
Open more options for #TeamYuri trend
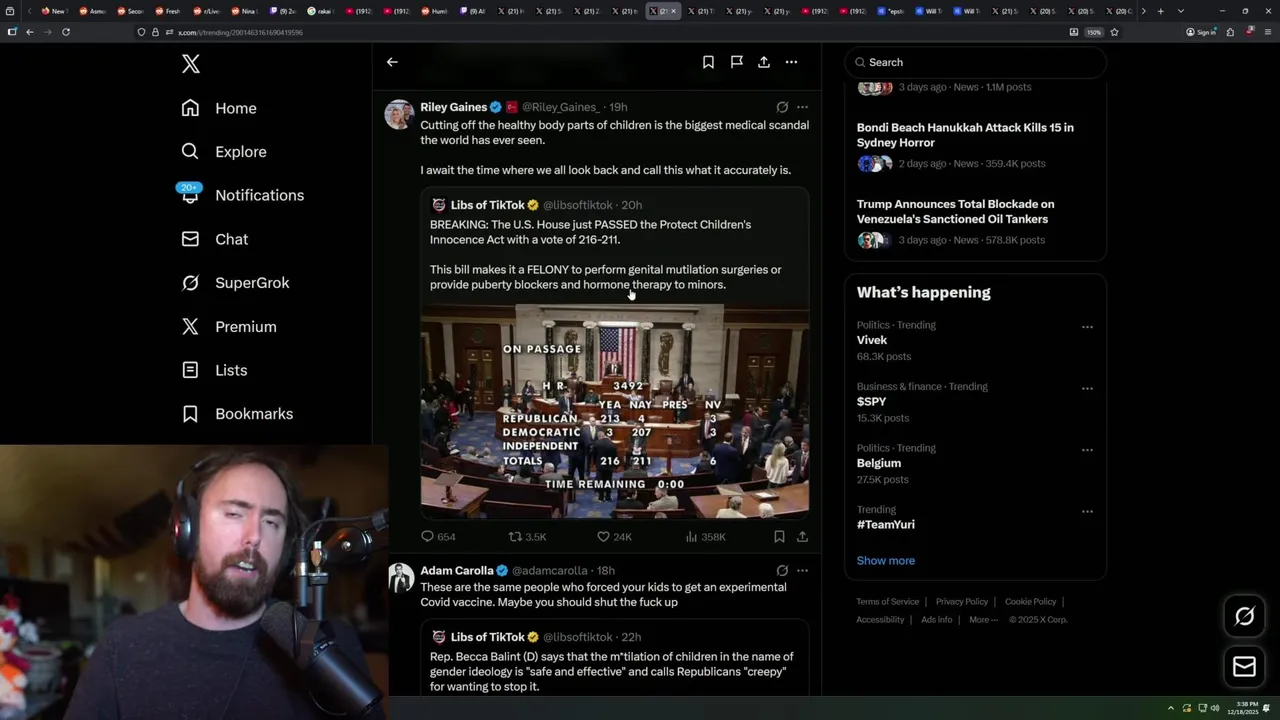1087,511
